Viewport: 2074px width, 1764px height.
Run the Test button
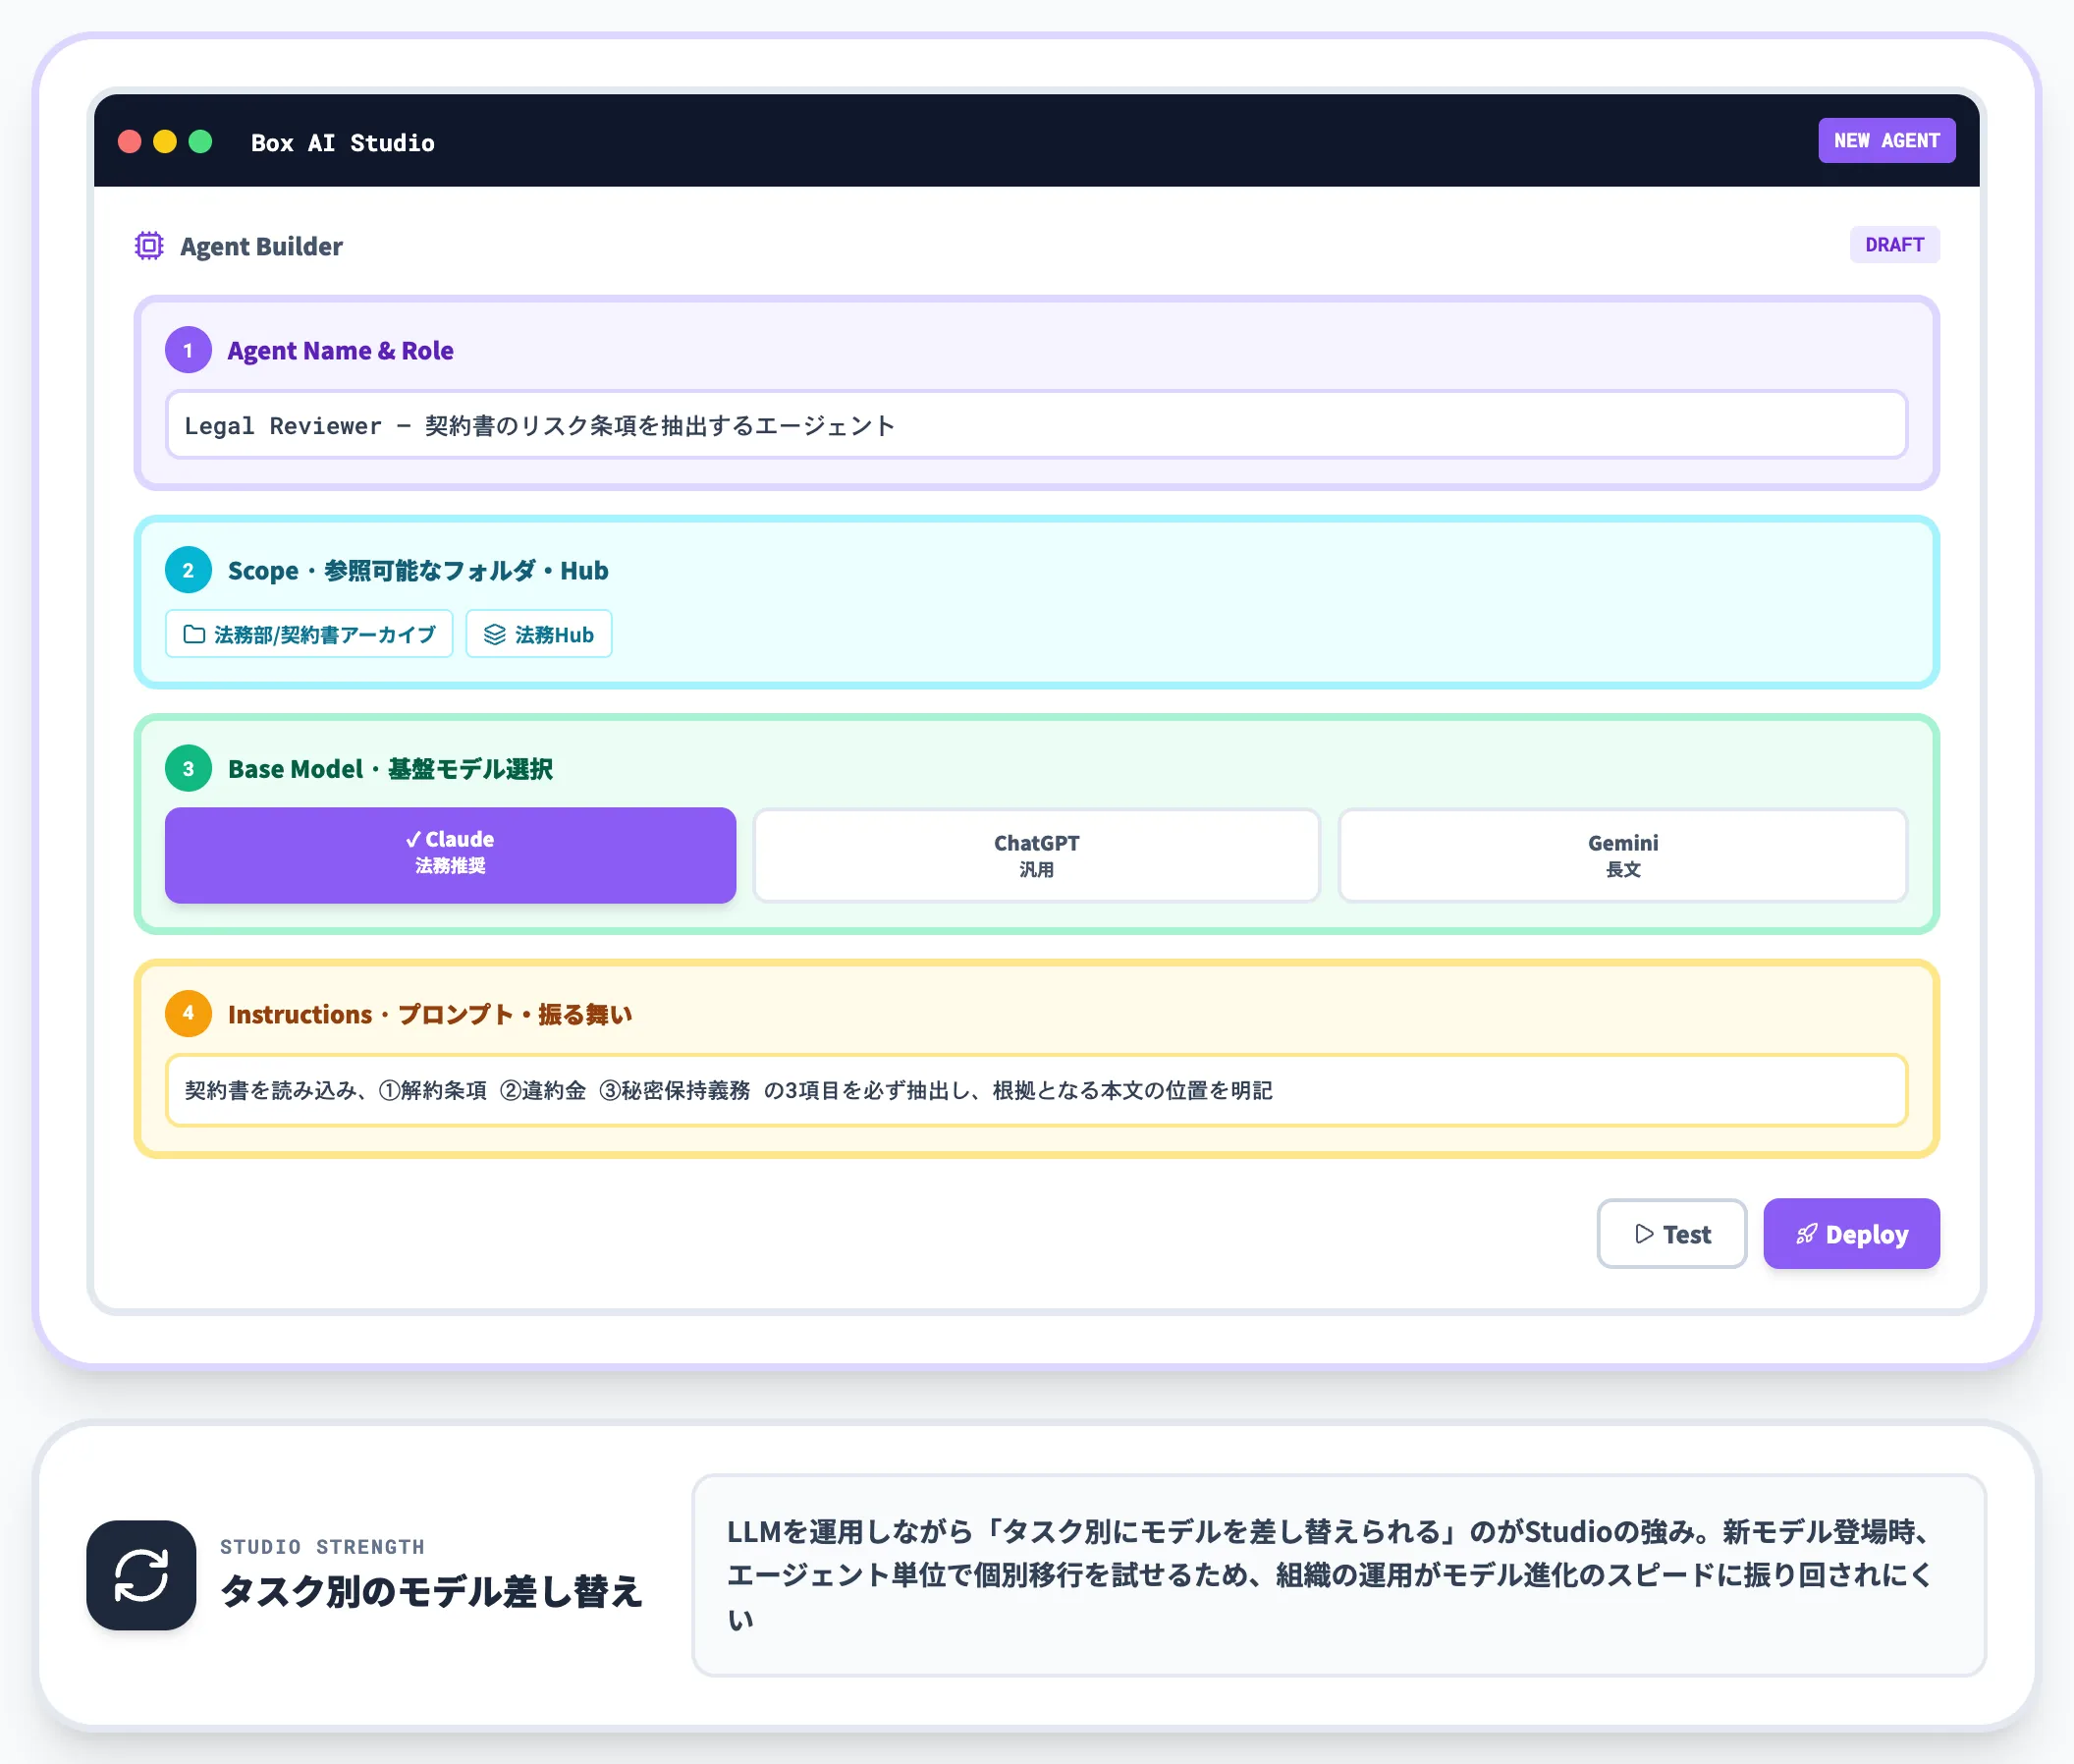(1672, 1234)
